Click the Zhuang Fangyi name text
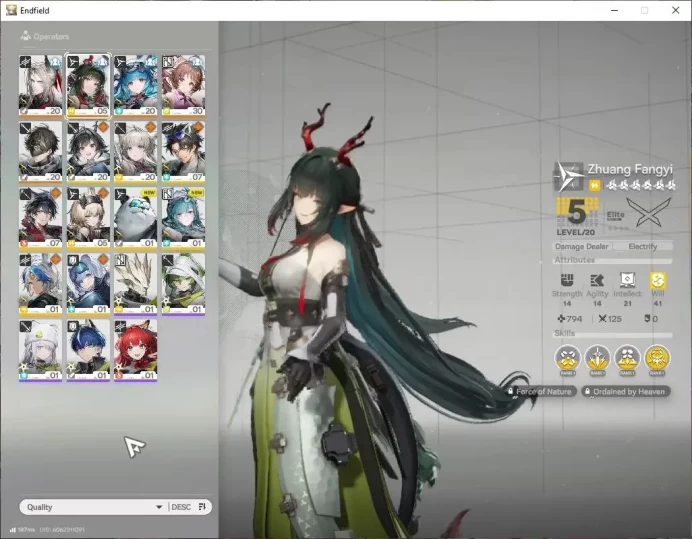692x539 pixels. pos(630,169)
